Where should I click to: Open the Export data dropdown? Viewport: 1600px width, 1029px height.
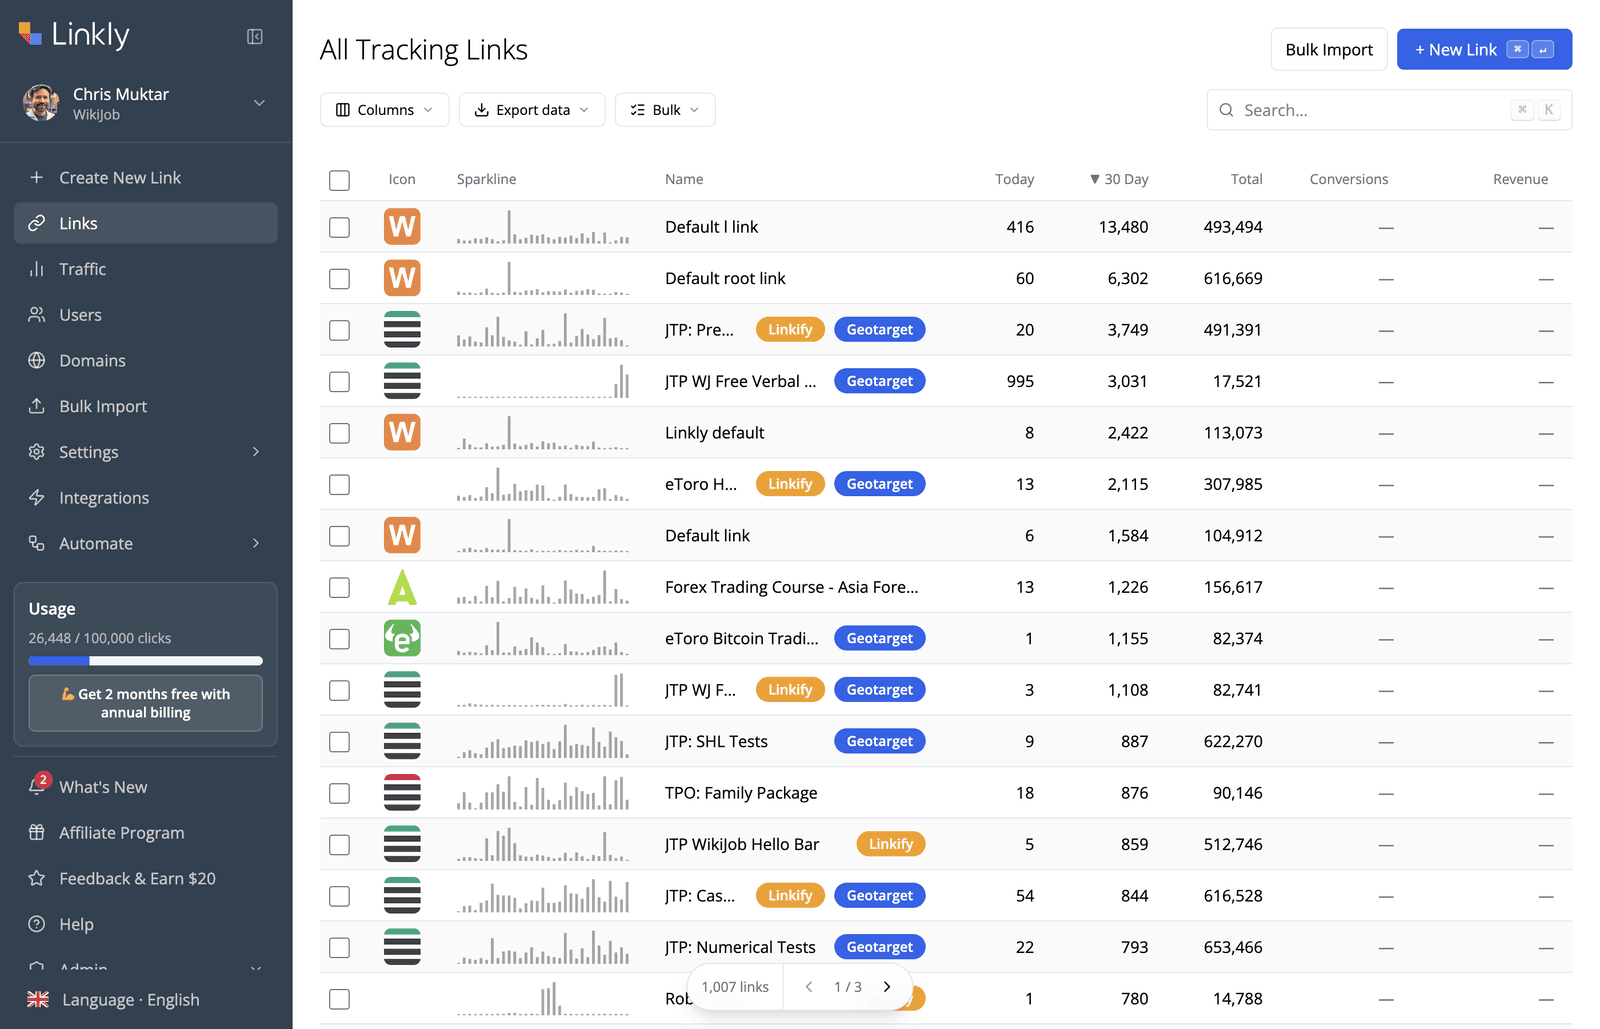532,110
